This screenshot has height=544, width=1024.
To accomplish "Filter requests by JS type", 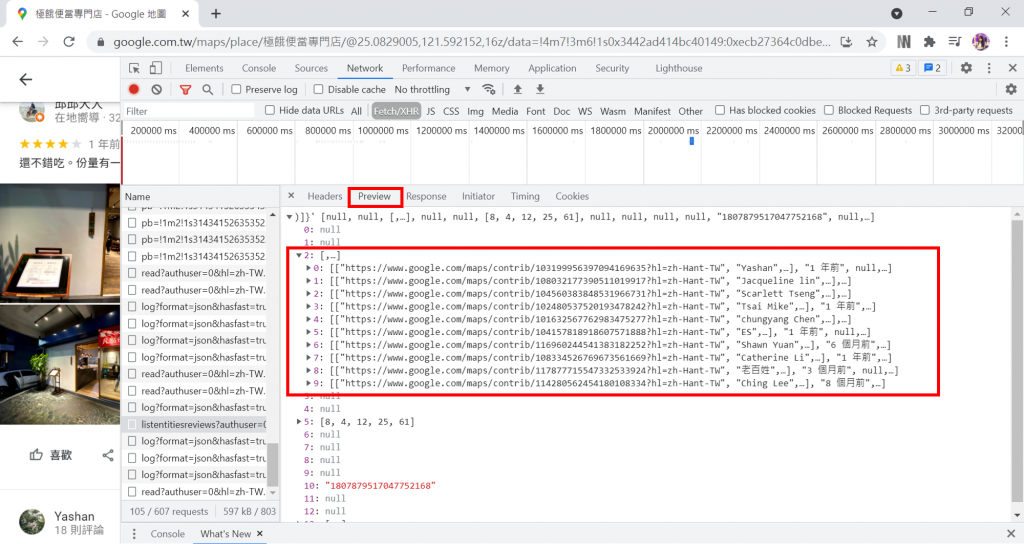I will [430, 111].
